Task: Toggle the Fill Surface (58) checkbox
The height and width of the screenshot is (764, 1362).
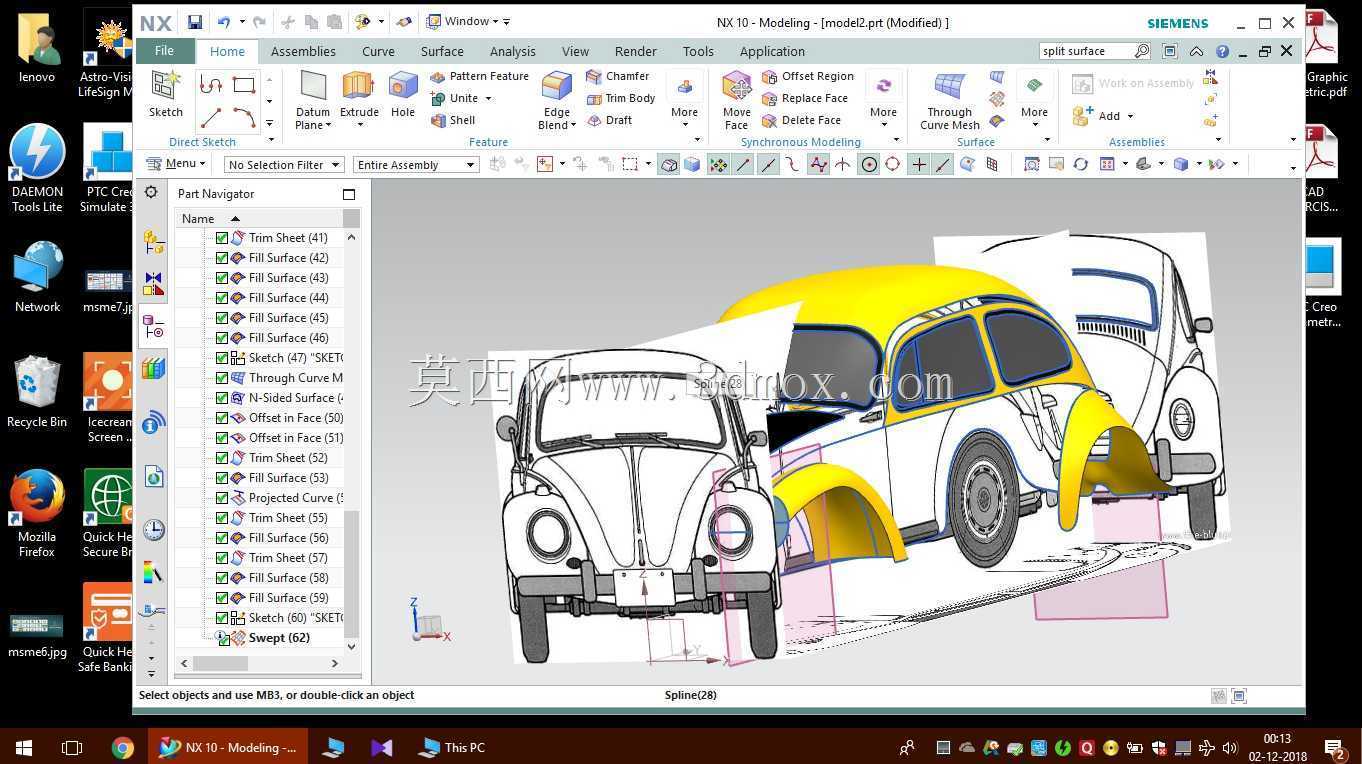Action: (222, 578)
